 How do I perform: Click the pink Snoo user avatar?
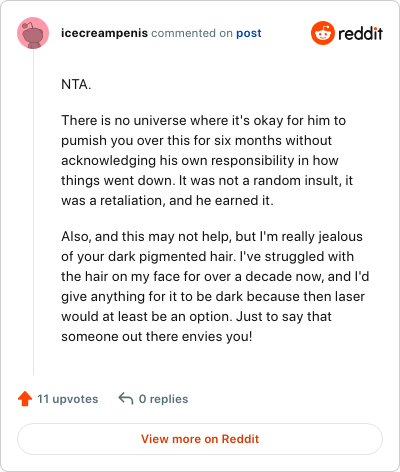(33, 33)
